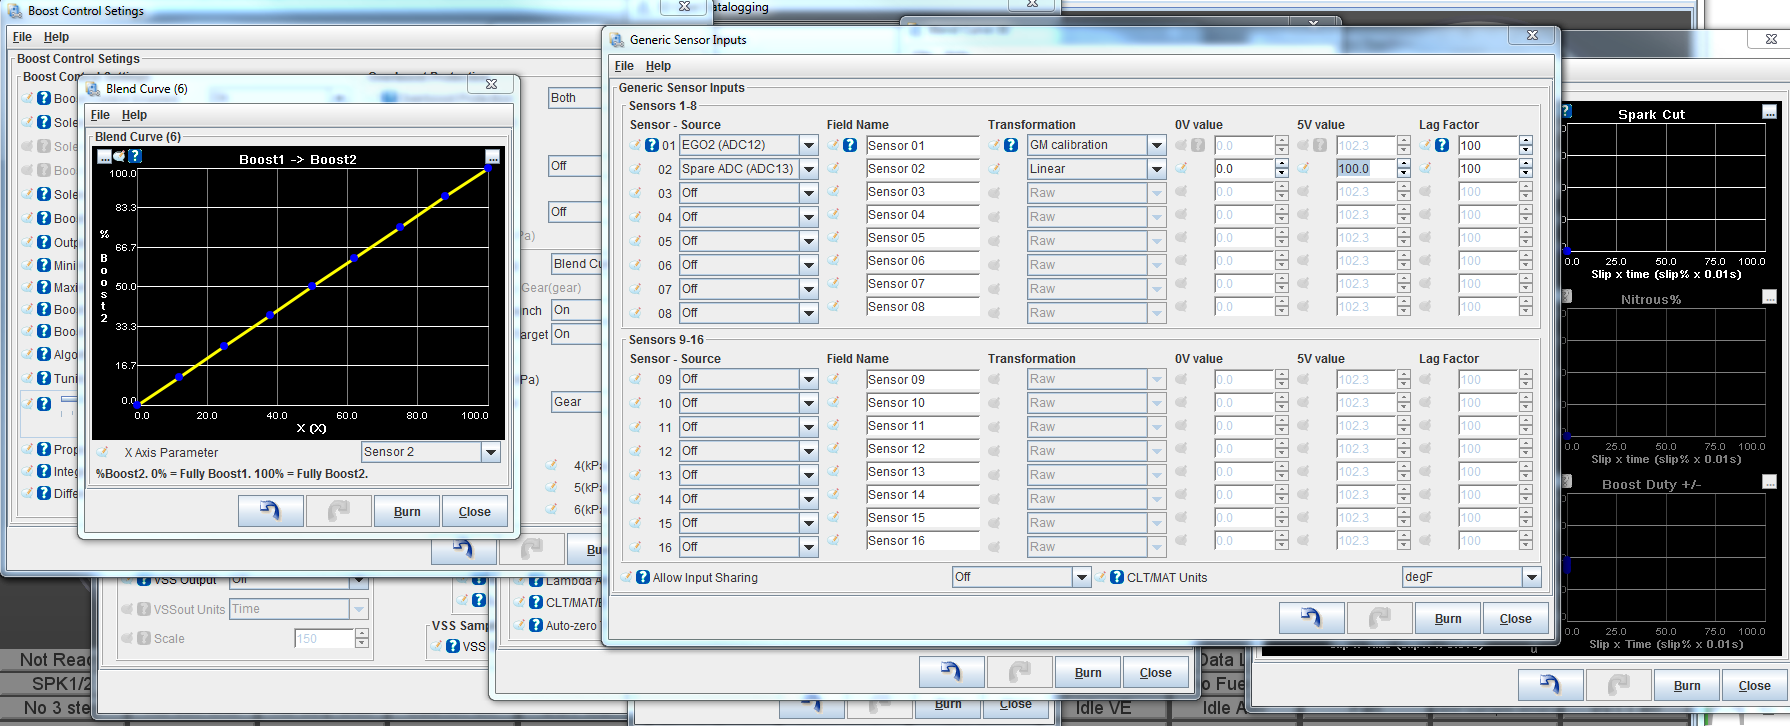Click the help icon beside CLT/MAT Units

tap(1117, 577)
